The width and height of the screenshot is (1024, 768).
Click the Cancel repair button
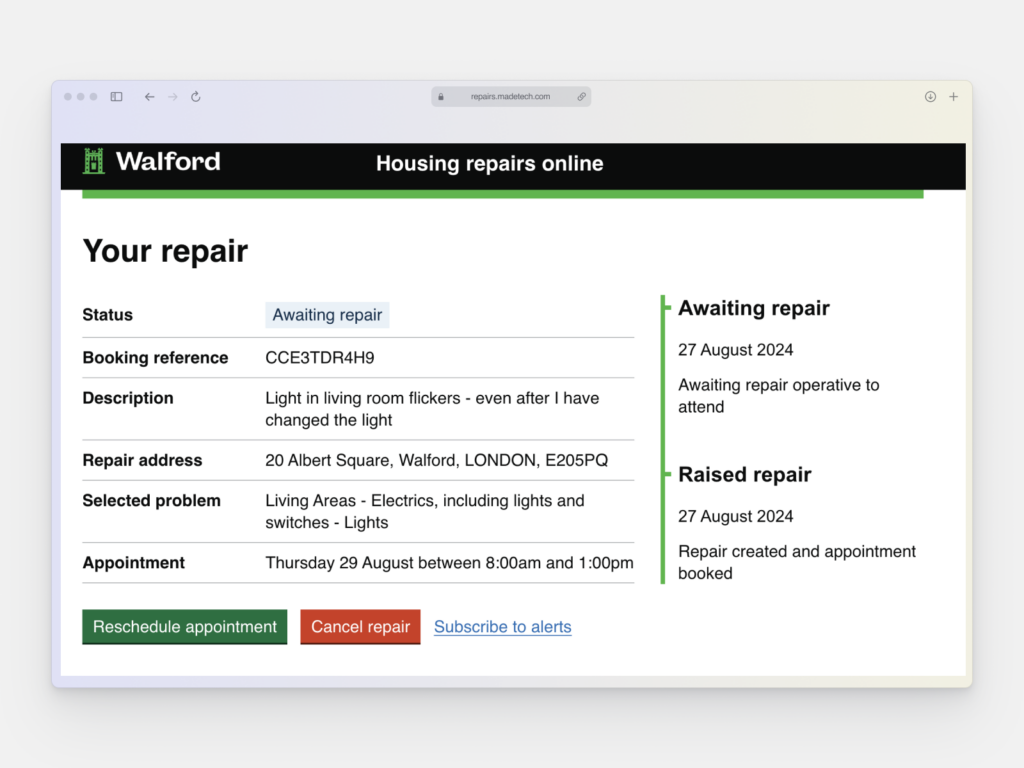tap(360, 627)
